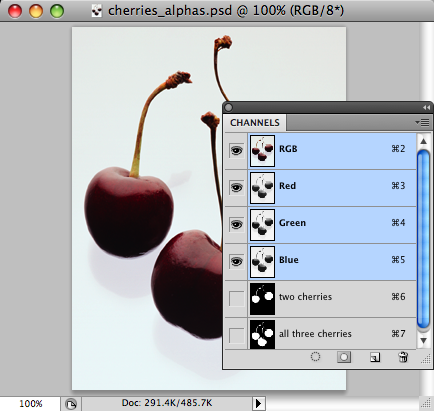Create new channel icon
Viewport: 434px width, 411px height.
pos(375,357)
